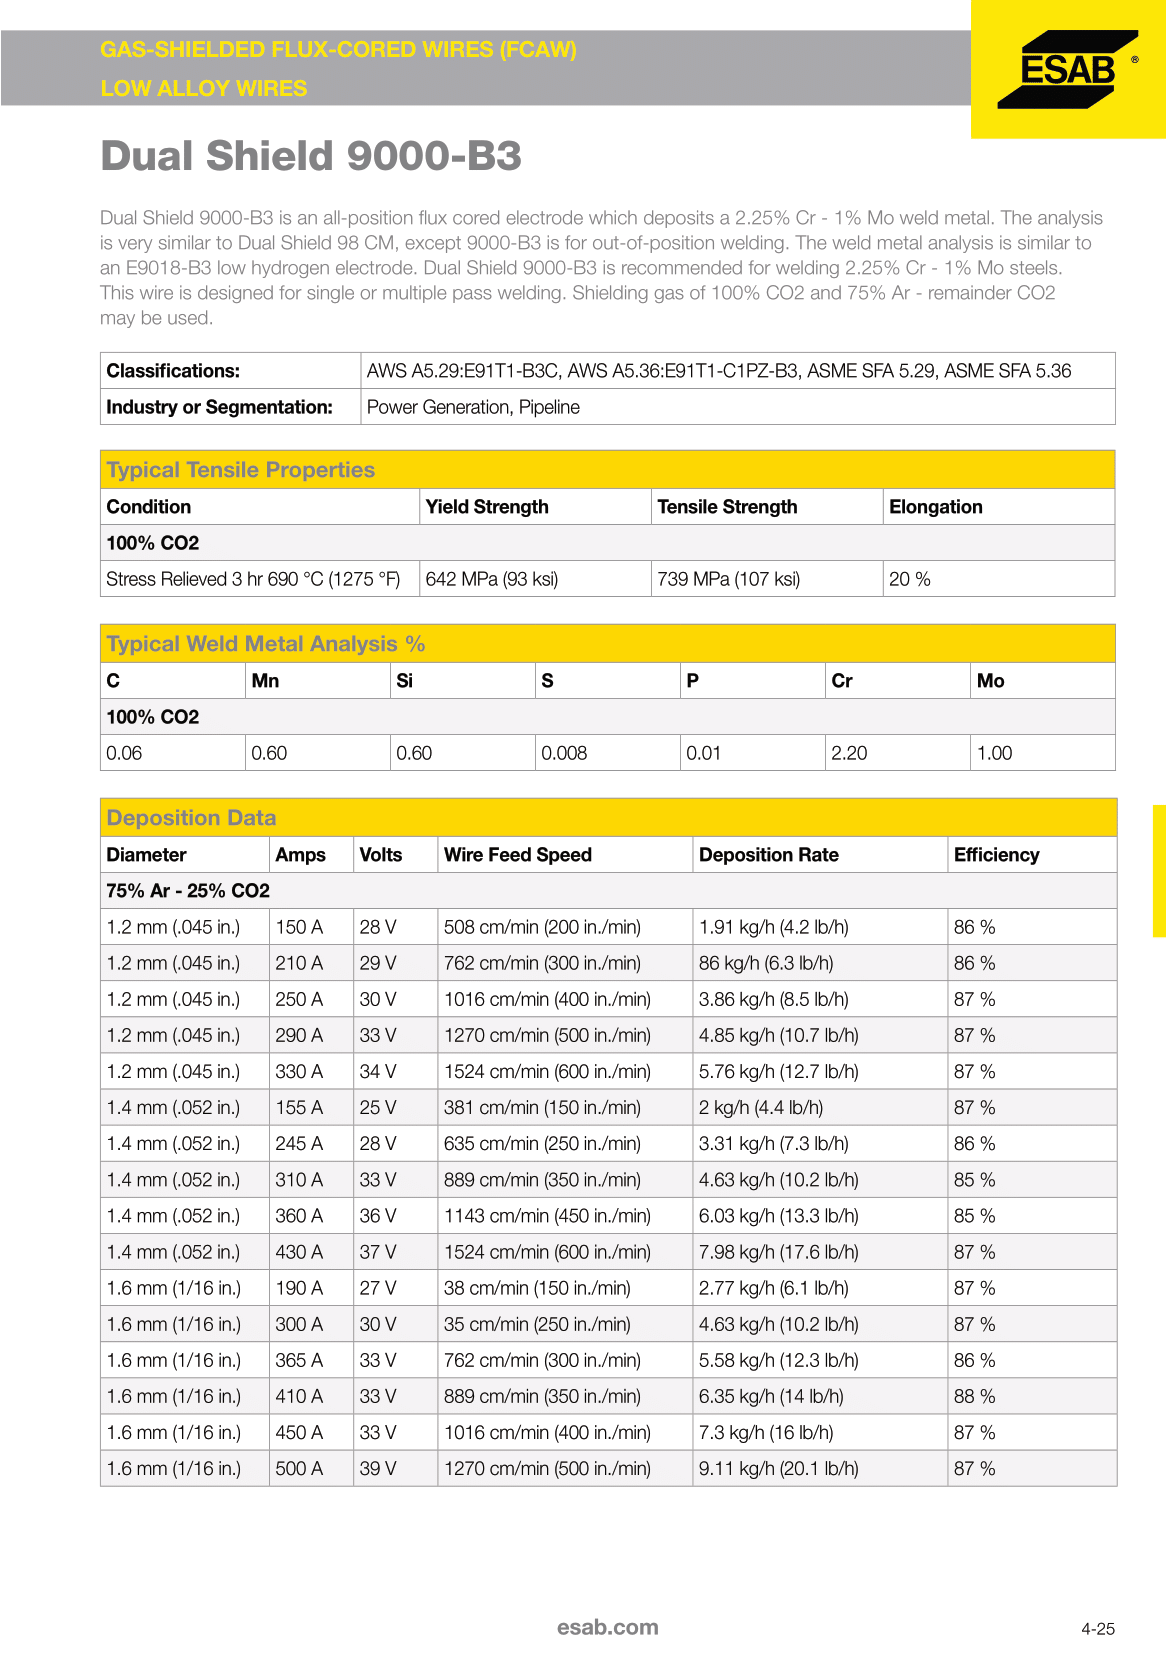Click the 'Classifications:' label cell
The image size is (1166, 1654).
[x=230, y=371]
